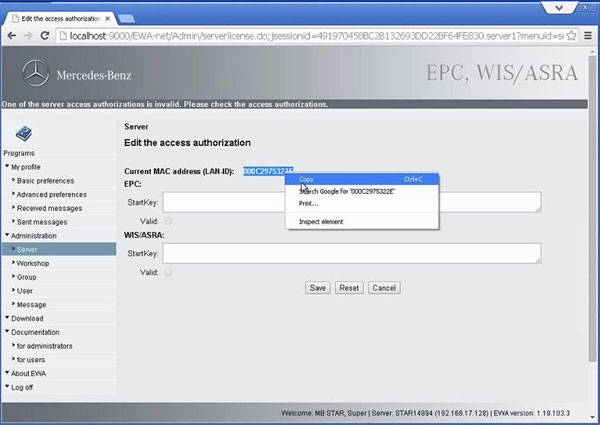The height and width of the screenshot is (425, 600).
Task: Click the vertical page scrollbar
Action: click(x=592, y=208)
